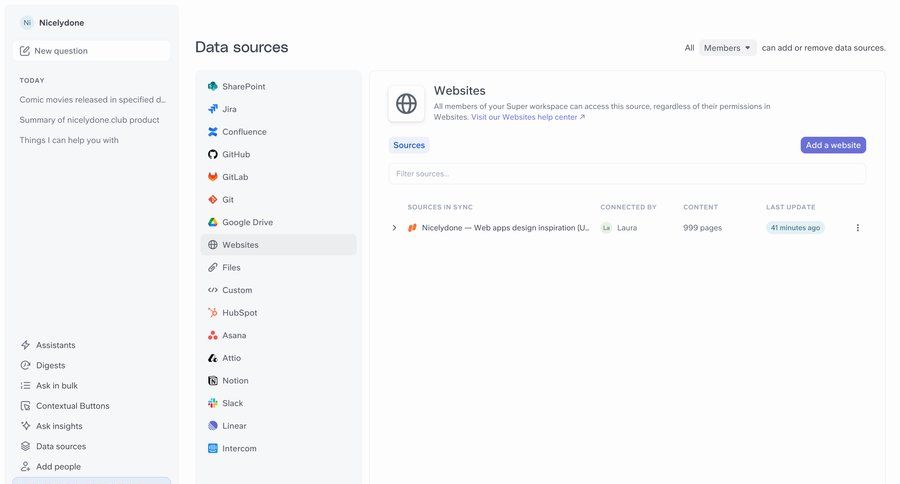Open 'Summary of nicelydone.club product' chat

coord(90,120)
